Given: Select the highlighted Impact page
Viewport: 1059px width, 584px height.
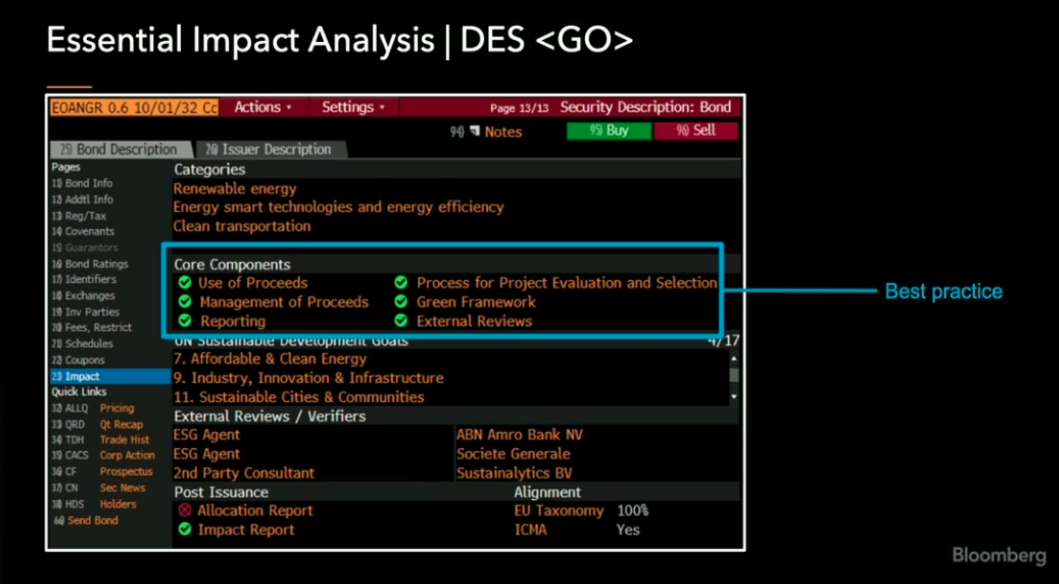Looking at the screenshot, I should click(110, 377).
